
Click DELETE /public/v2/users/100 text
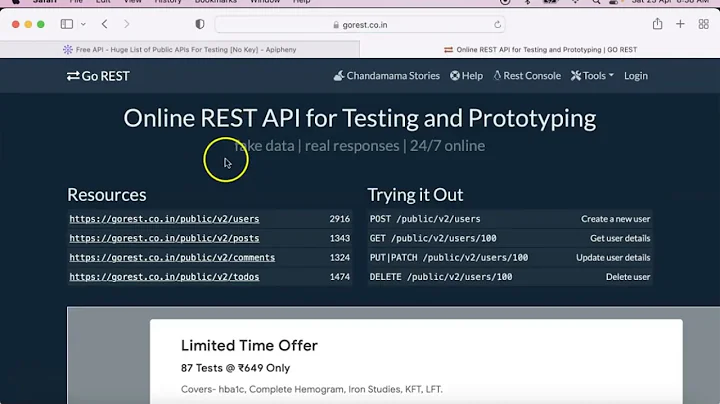tap(441, 277)
